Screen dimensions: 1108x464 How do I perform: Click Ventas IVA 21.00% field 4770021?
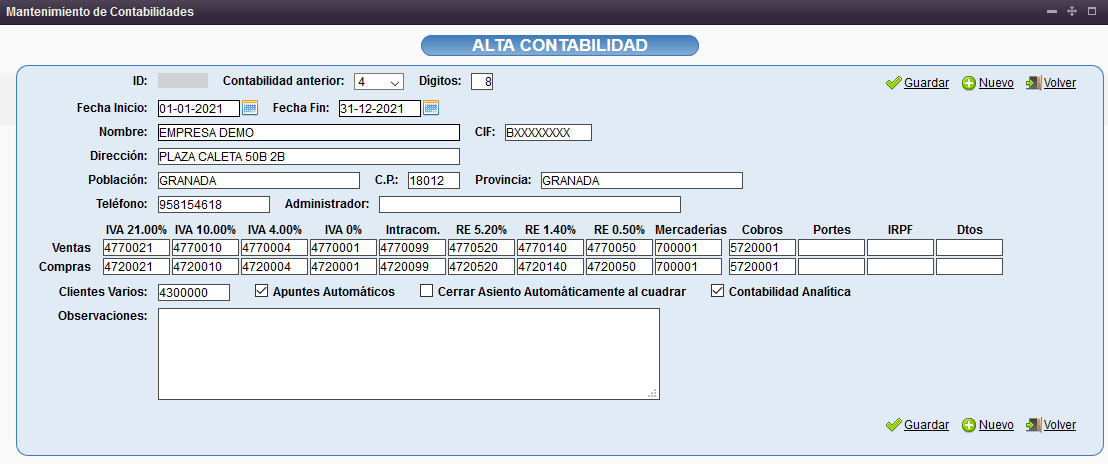point(136,248)
